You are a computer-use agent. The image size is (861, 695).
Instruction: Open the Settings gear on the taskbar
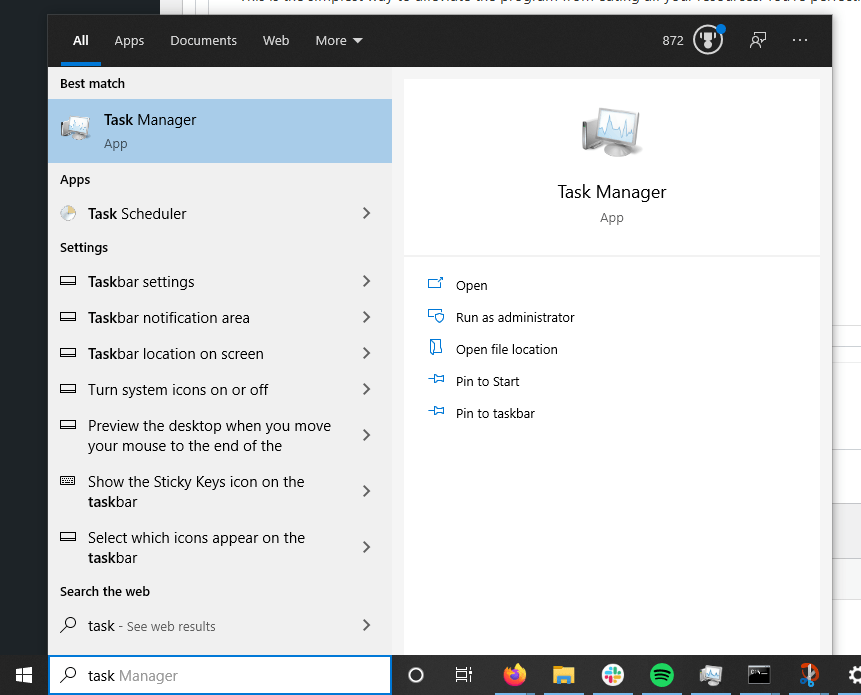pyautogui.click(x=853, y=675)
